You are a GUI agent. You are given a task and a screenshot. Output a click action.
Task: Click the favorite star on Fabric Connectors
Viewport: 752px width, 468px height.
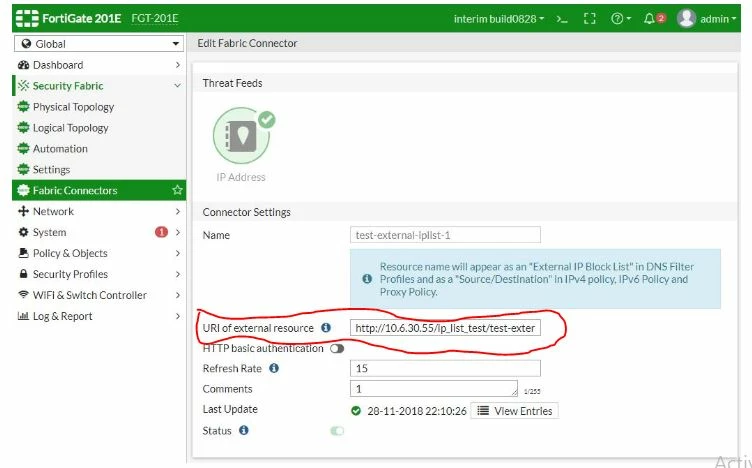click(177, 190)
